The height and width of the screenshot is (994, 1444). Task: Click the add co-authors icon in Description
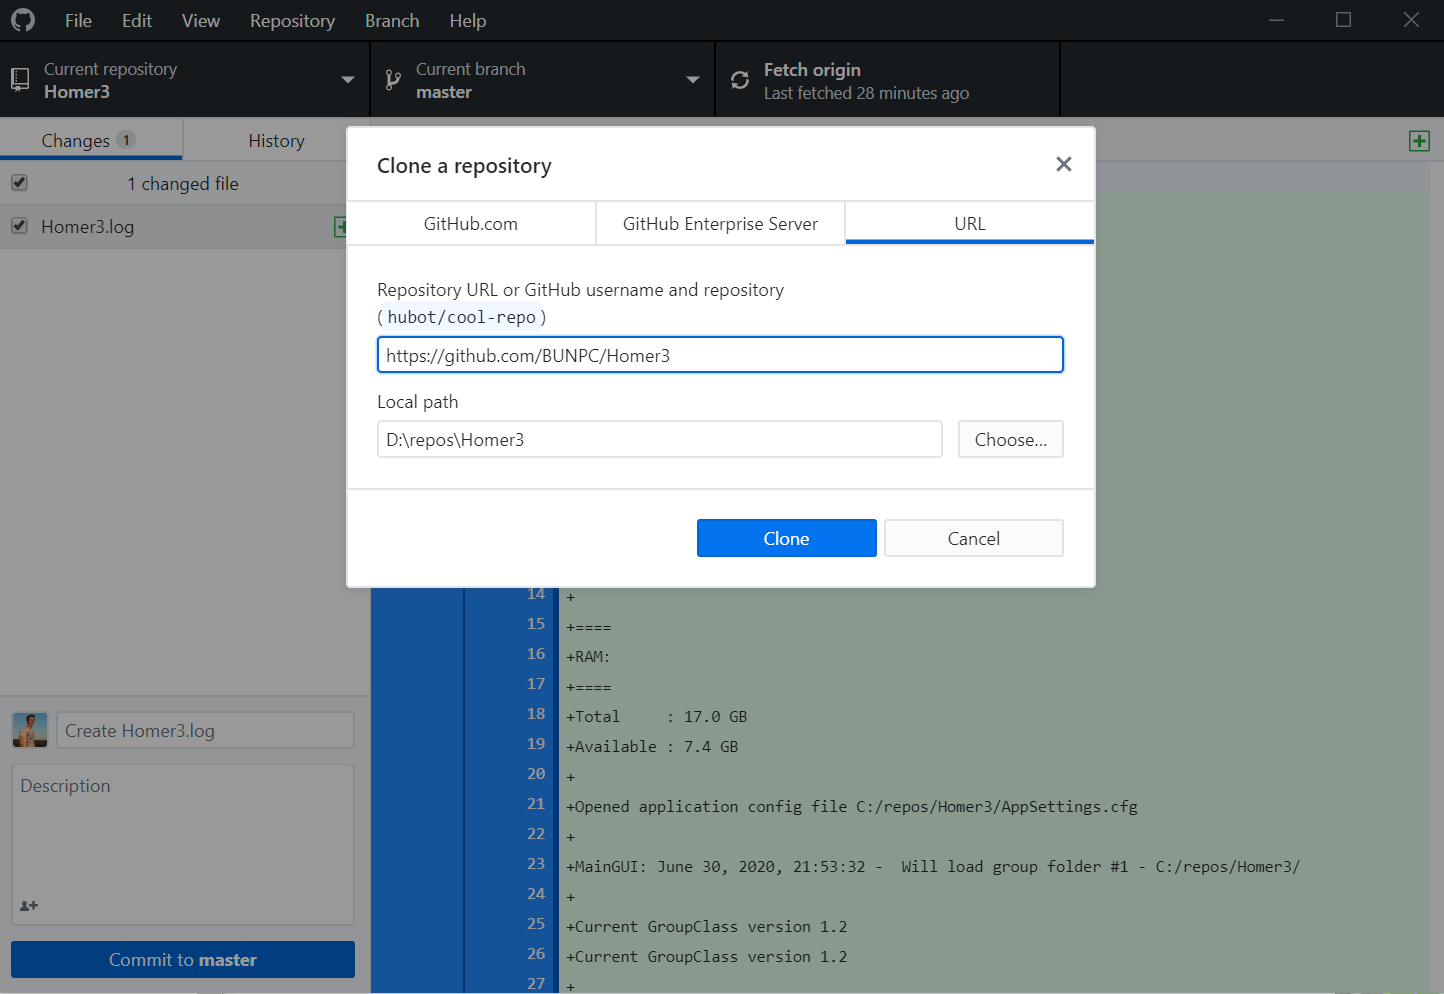[x=29, y=906]
